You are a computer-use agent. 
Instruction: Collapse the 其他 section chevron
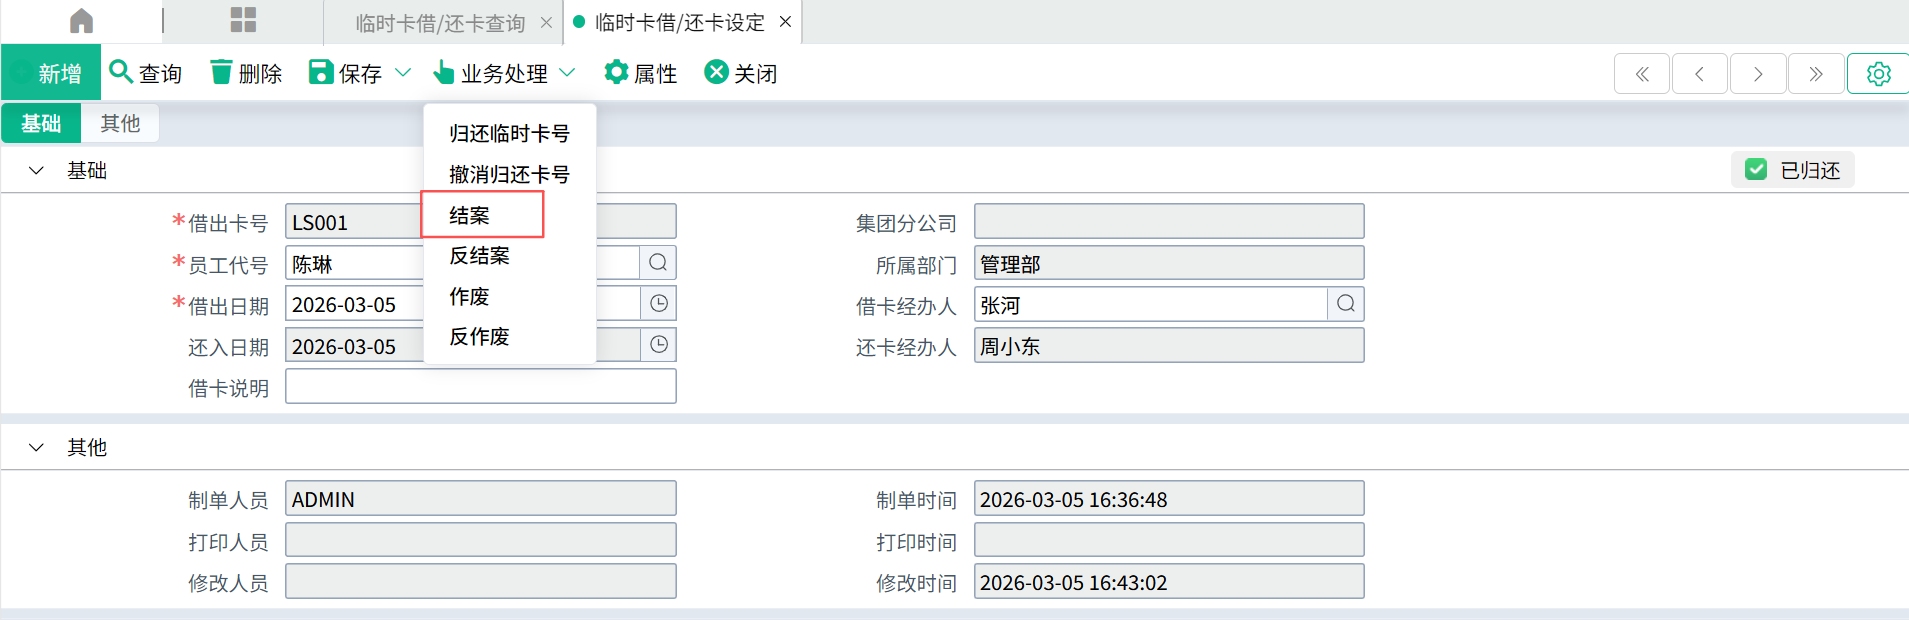tap(37, 447)
